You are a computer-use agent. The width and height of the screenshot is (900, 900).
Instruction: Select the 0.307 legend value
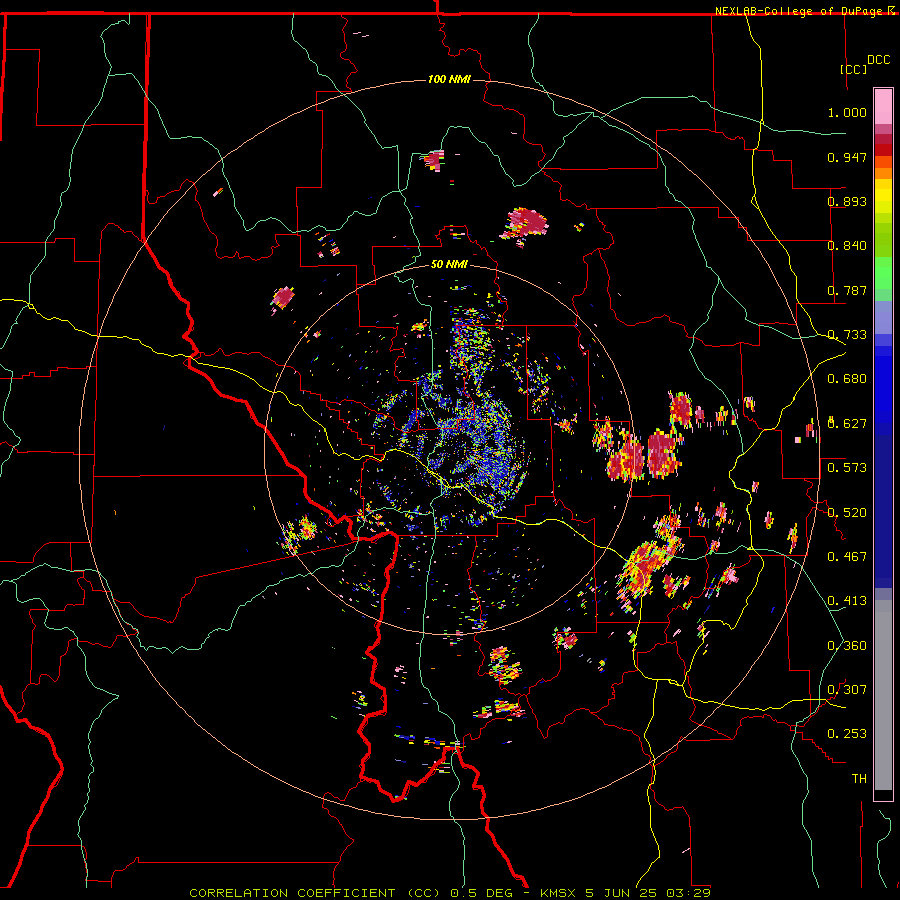847,689
